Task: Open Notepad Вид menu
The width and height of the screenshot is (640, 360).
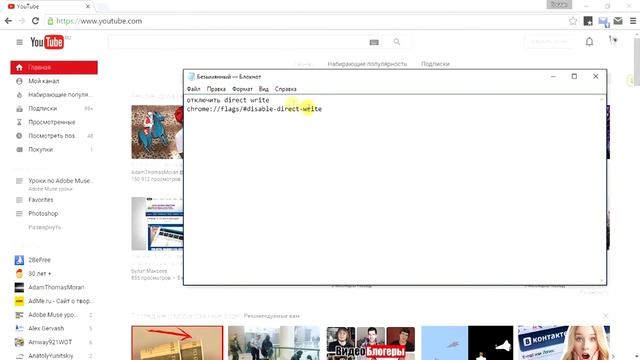Action: (x=264, y=89)
